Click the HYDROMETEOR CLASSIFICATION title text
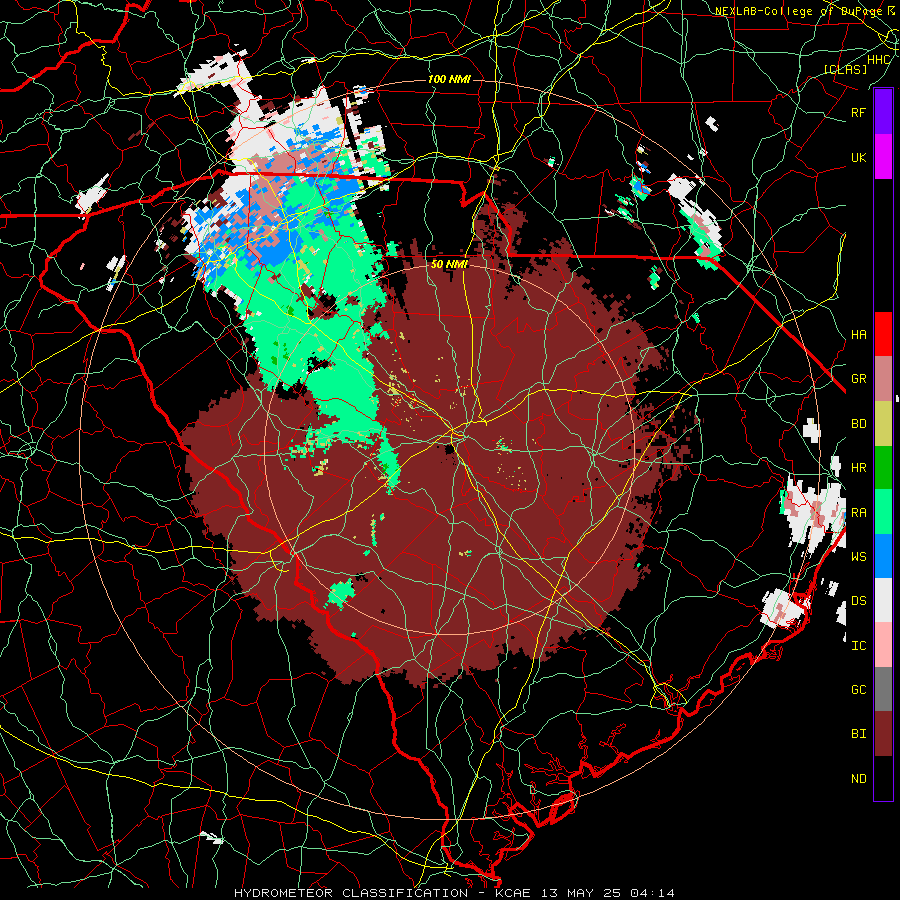The height and width of the screenshot is (900, 900). pyautogui.click(x=351, y=893)
